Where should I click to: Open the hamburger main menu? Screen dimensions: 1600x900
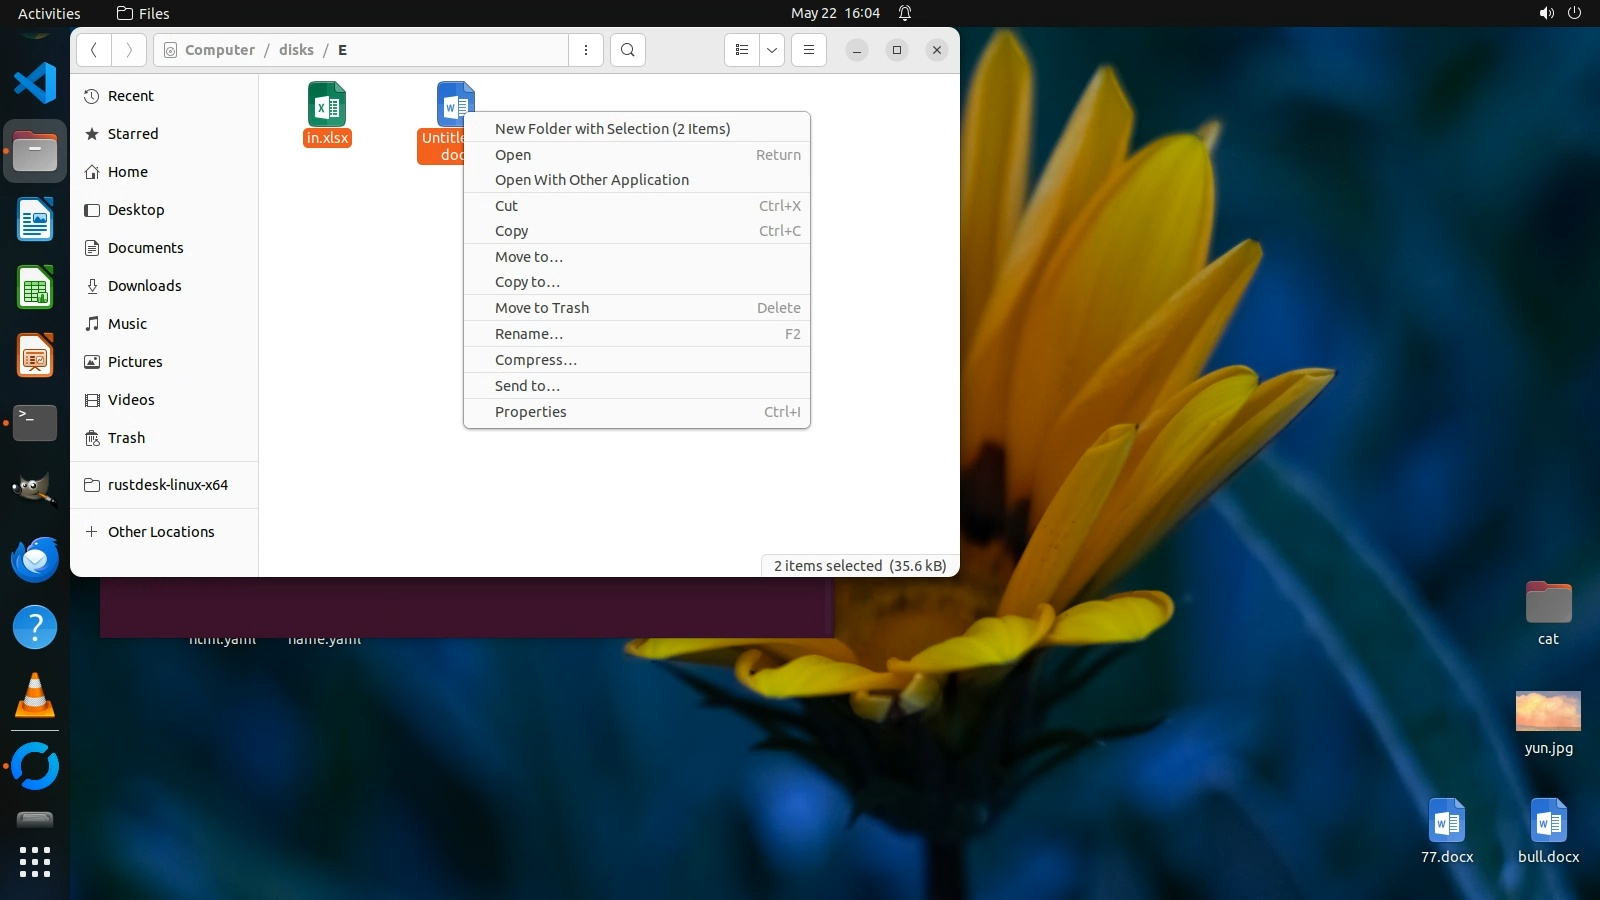click(x=809, y=50)
